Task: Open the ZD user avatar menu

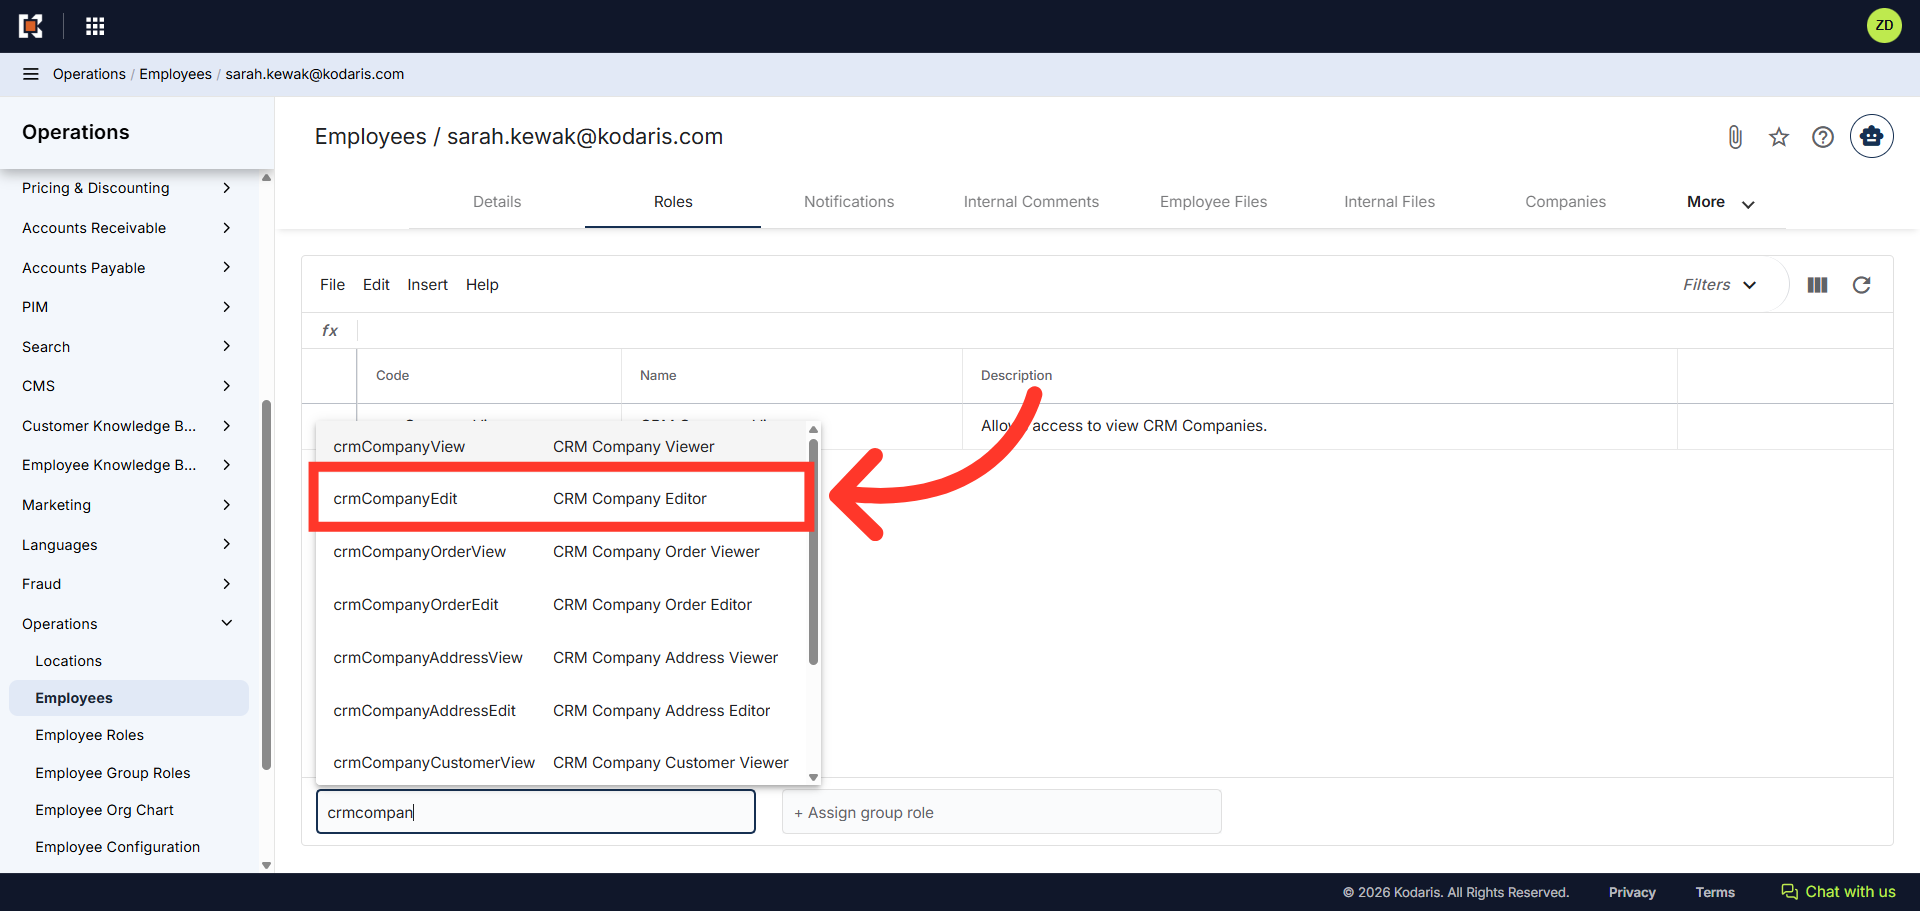Action: point(1884,26)
